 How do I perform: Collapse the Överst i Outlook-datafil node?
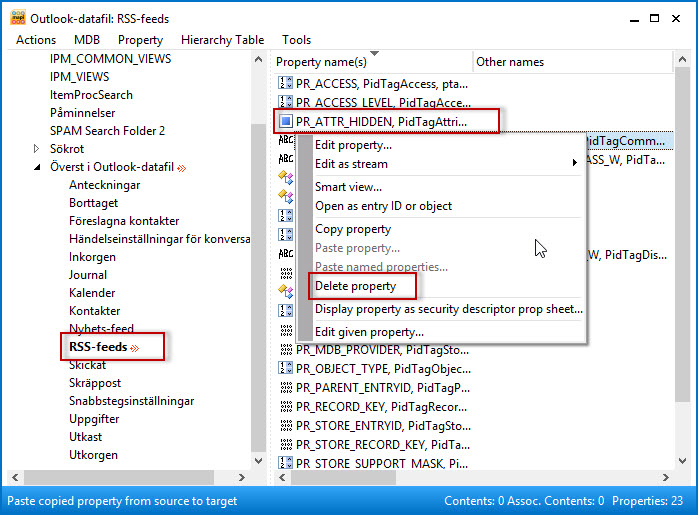click(x=37, y=167)
